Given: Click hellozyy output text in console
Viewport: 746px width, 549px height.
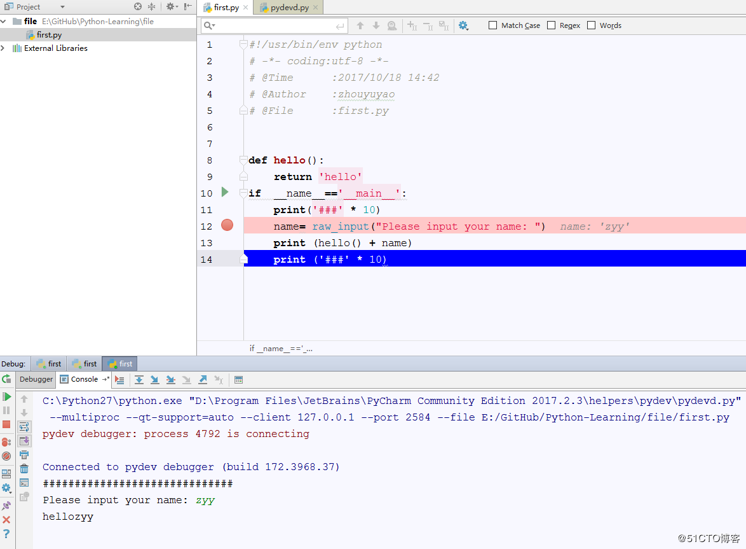Looking at the screenshot, I should [68, 517].
